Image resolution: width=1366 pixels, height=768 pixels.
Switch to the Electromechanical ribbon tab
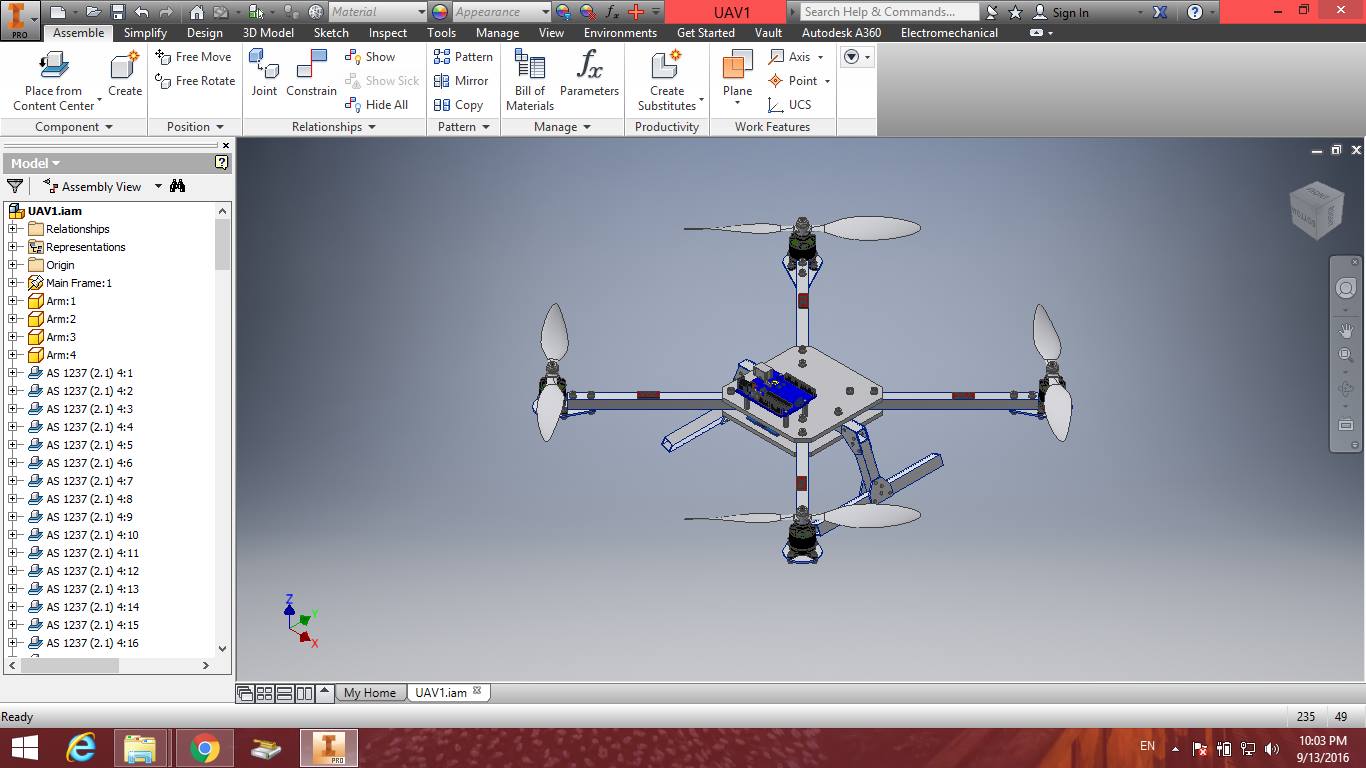[x=948, y=32]
